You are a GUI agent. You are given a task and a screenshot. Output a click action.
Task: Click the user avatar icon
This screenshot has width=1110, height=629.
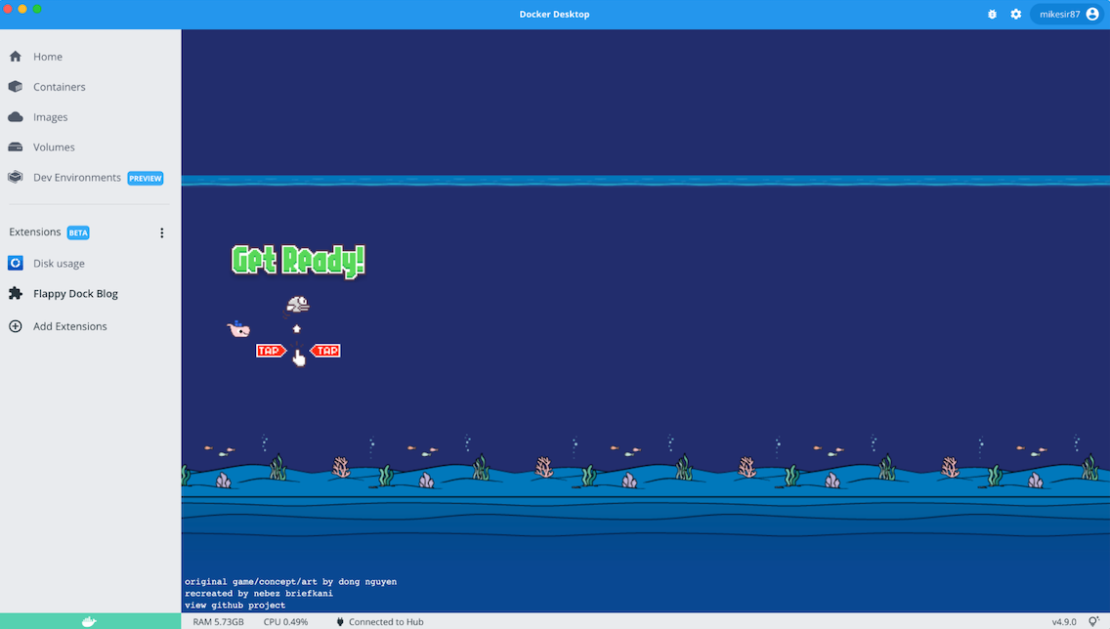(1092, 14)
